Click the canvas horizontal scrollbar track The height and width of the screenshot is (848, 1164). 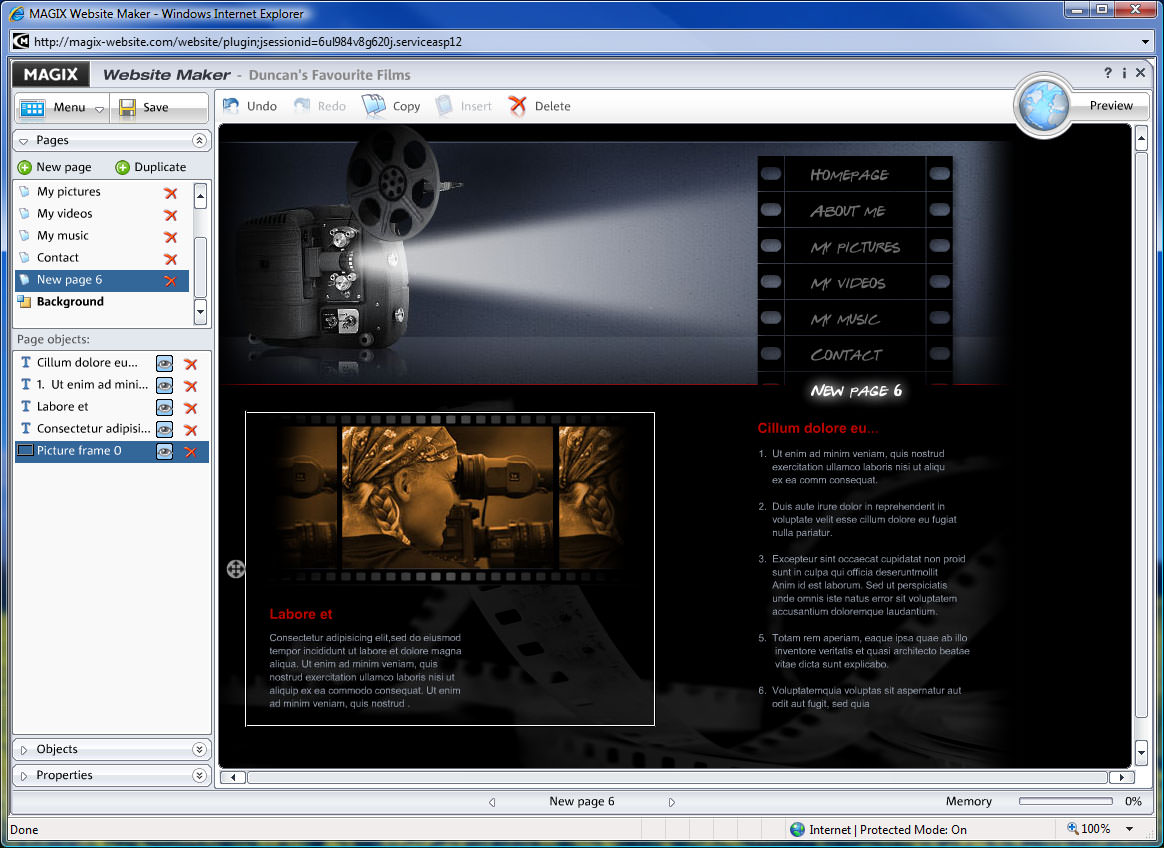coord(677,777)
